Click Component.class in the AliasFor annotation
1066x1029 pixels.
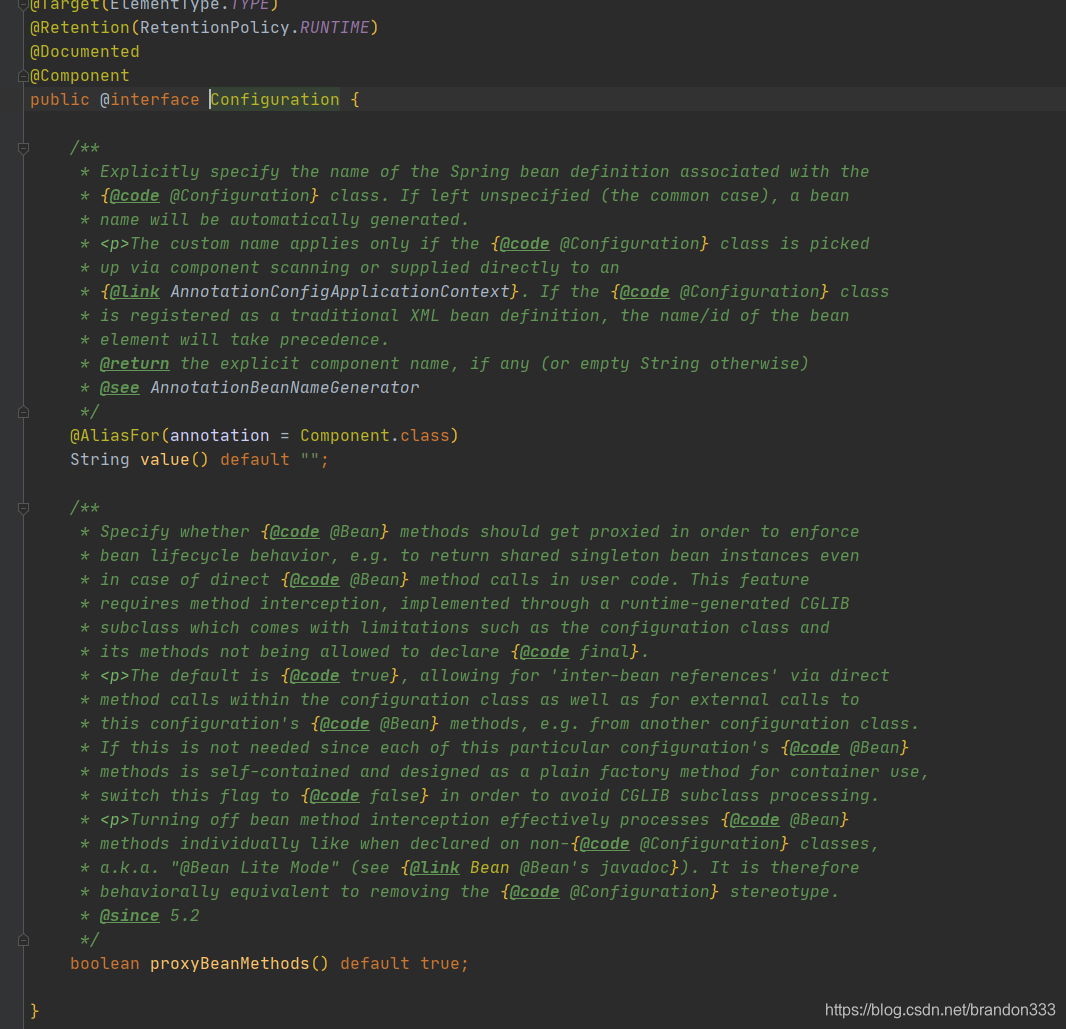pyautogui.click(x=375, y=436)
